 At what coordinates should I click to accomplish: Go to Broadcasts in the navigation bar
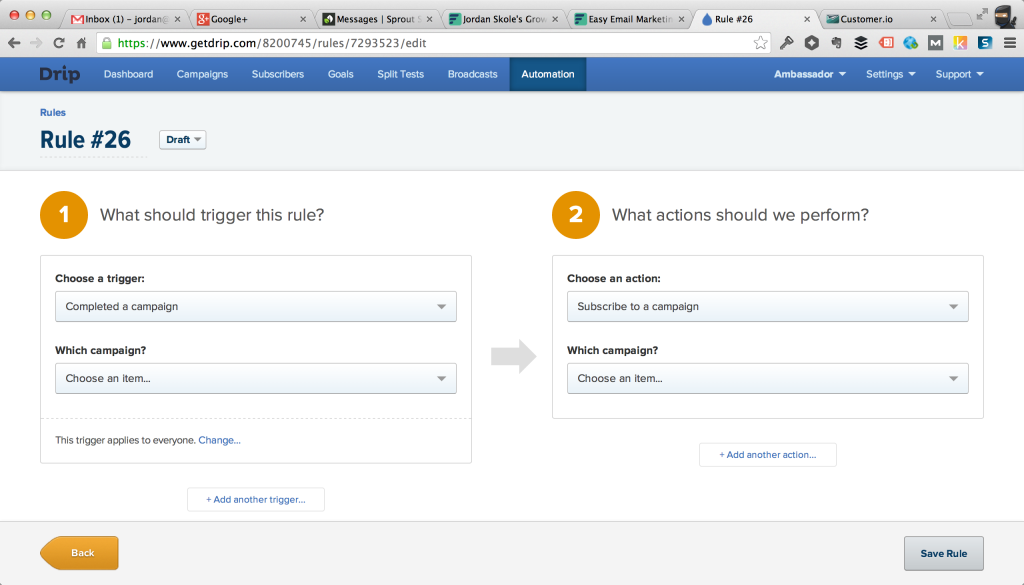[472, 74]
